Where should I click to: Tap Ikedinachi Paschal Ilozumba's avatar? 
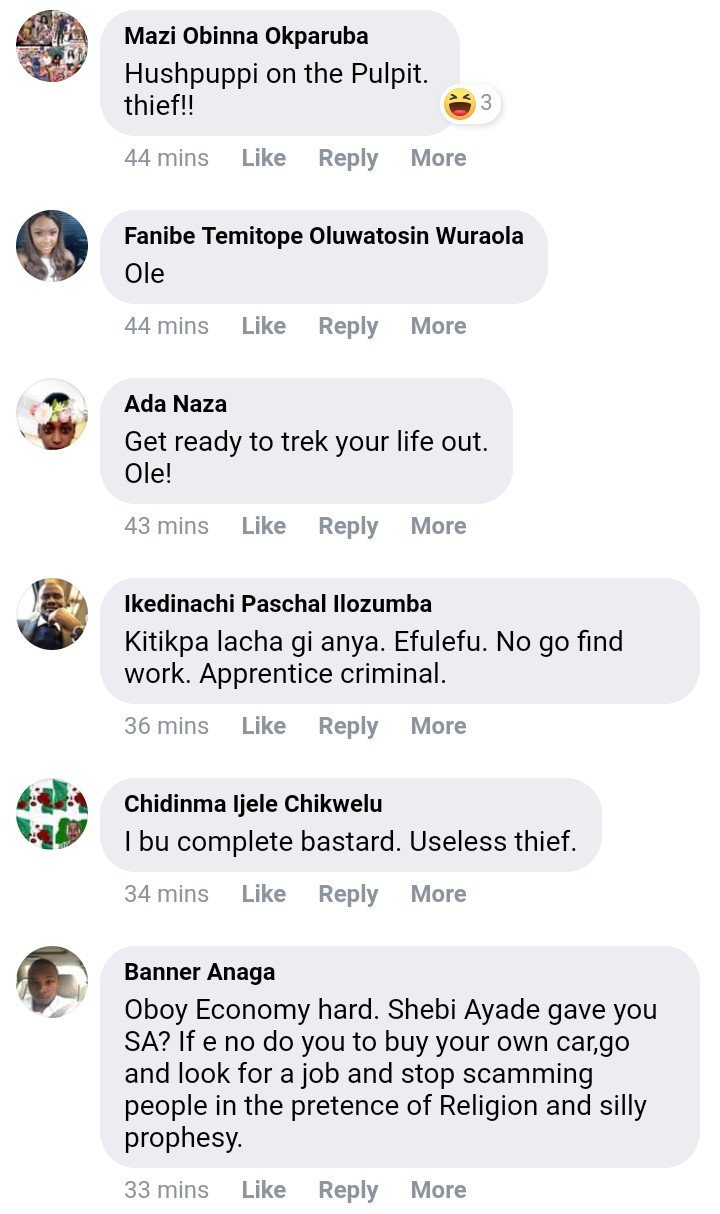click(x=52, y=614)
